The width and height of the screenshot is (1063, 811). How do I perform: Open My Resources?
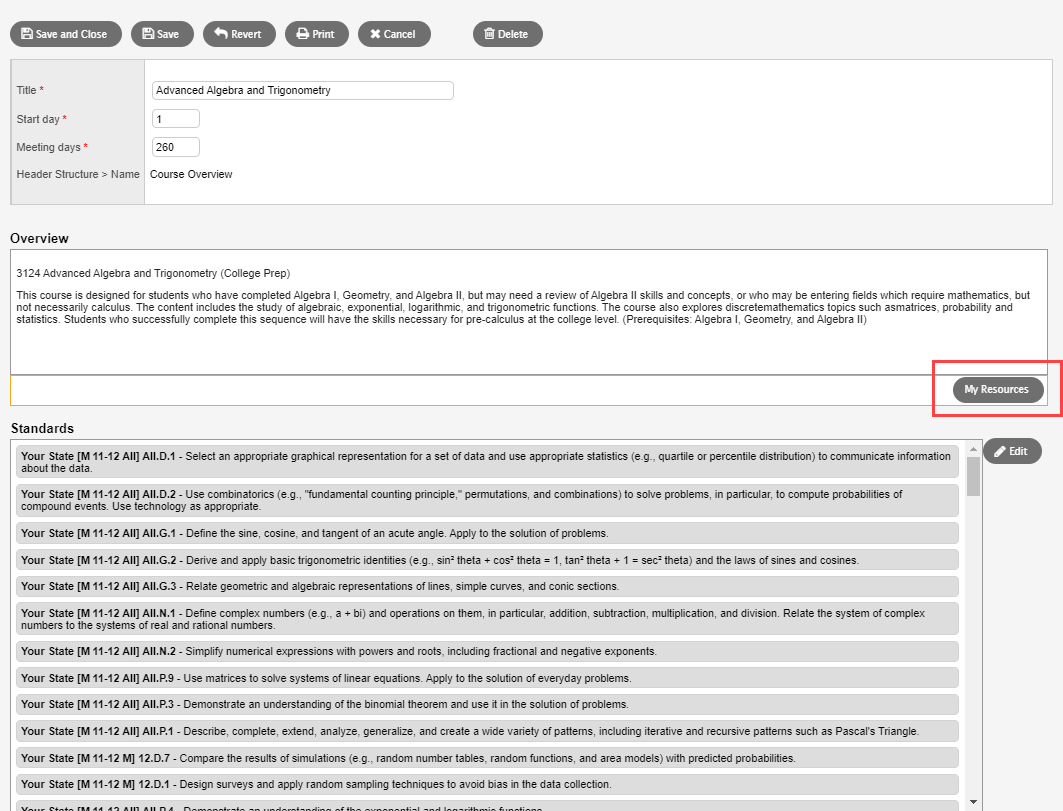pyautogui.click(x=997, y=390)
